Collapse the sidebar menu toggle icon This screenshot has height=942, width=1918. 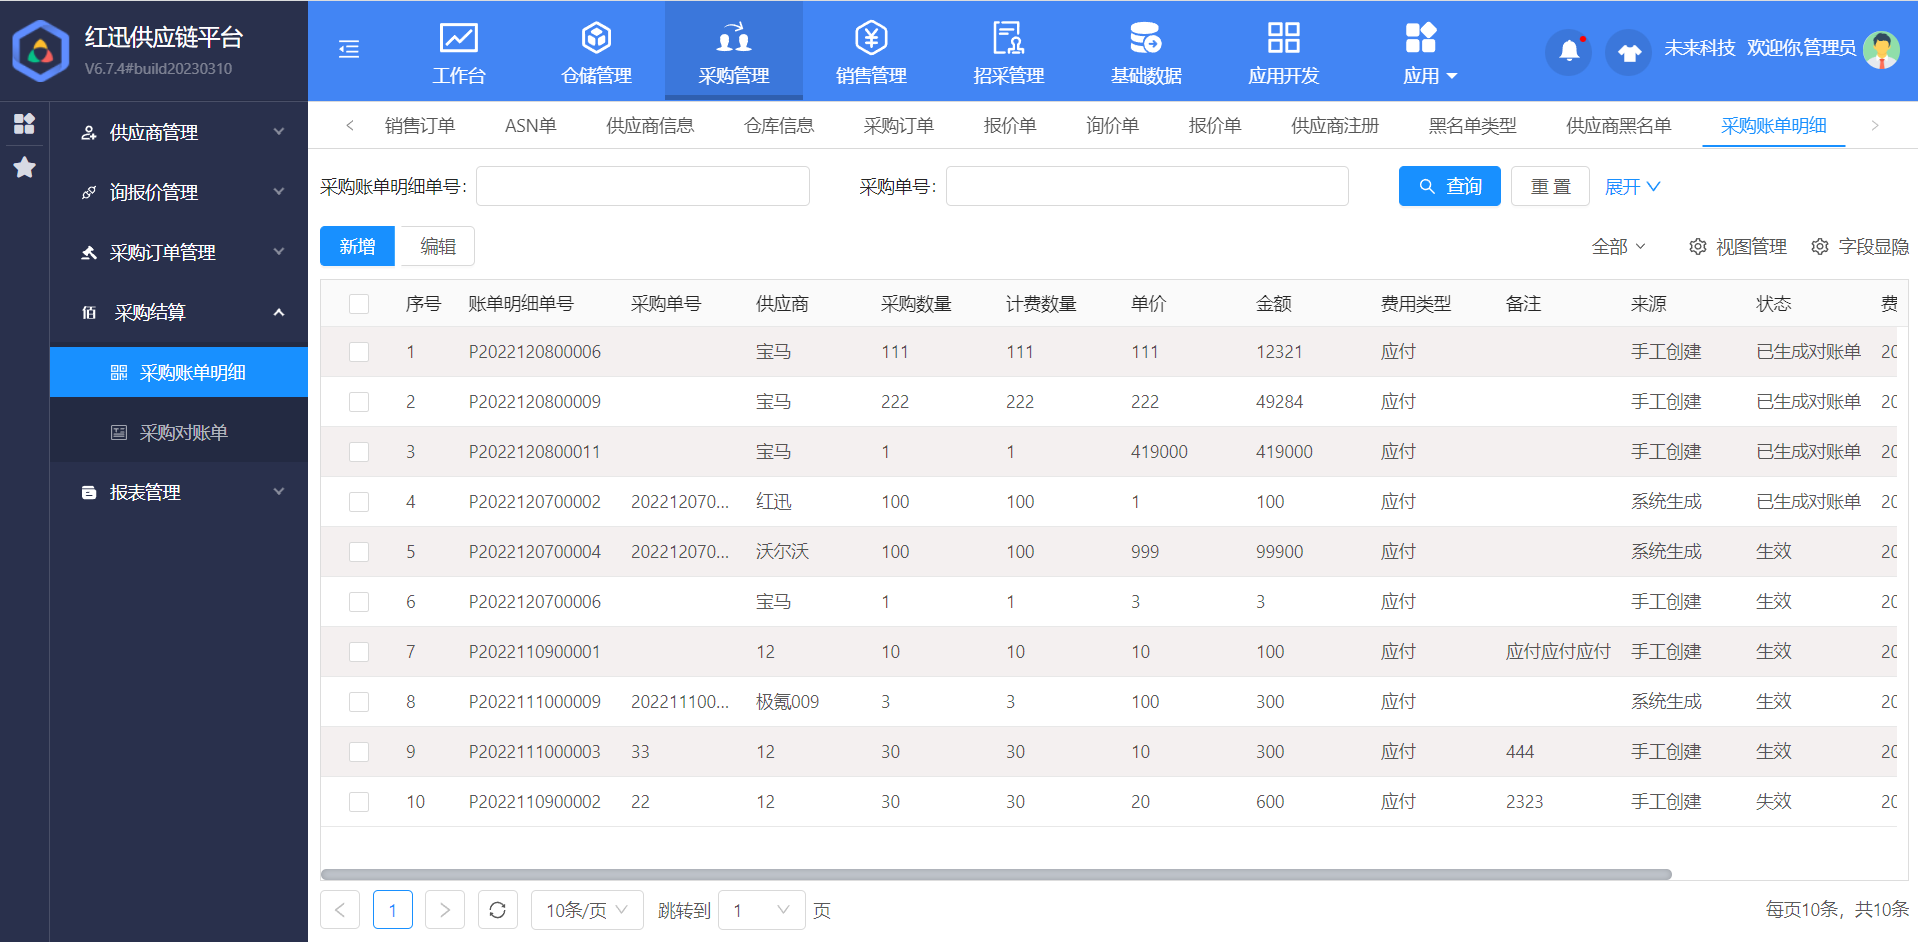349,49
